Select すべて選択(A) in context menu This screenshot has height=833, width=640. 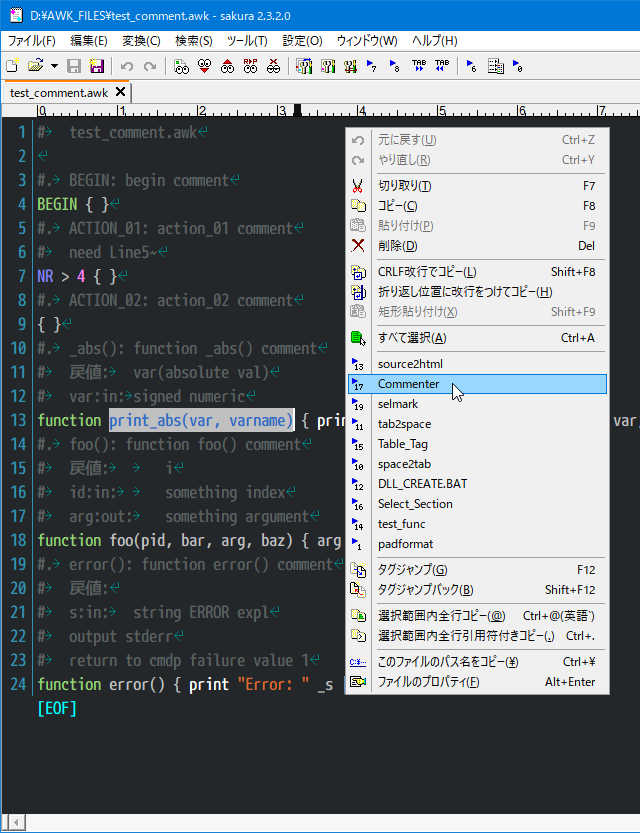[412, 338]
